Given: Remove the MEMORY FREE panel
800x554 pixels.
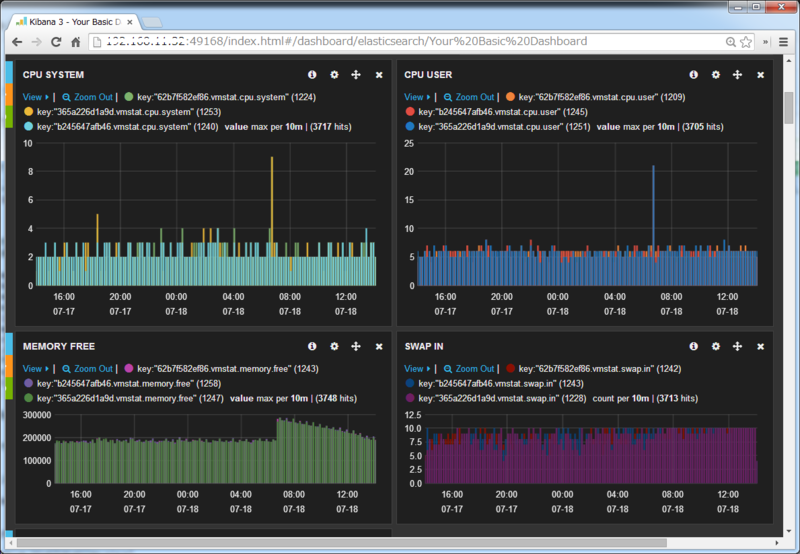Looking at the screenshot, I should click(x=379, y=346).
